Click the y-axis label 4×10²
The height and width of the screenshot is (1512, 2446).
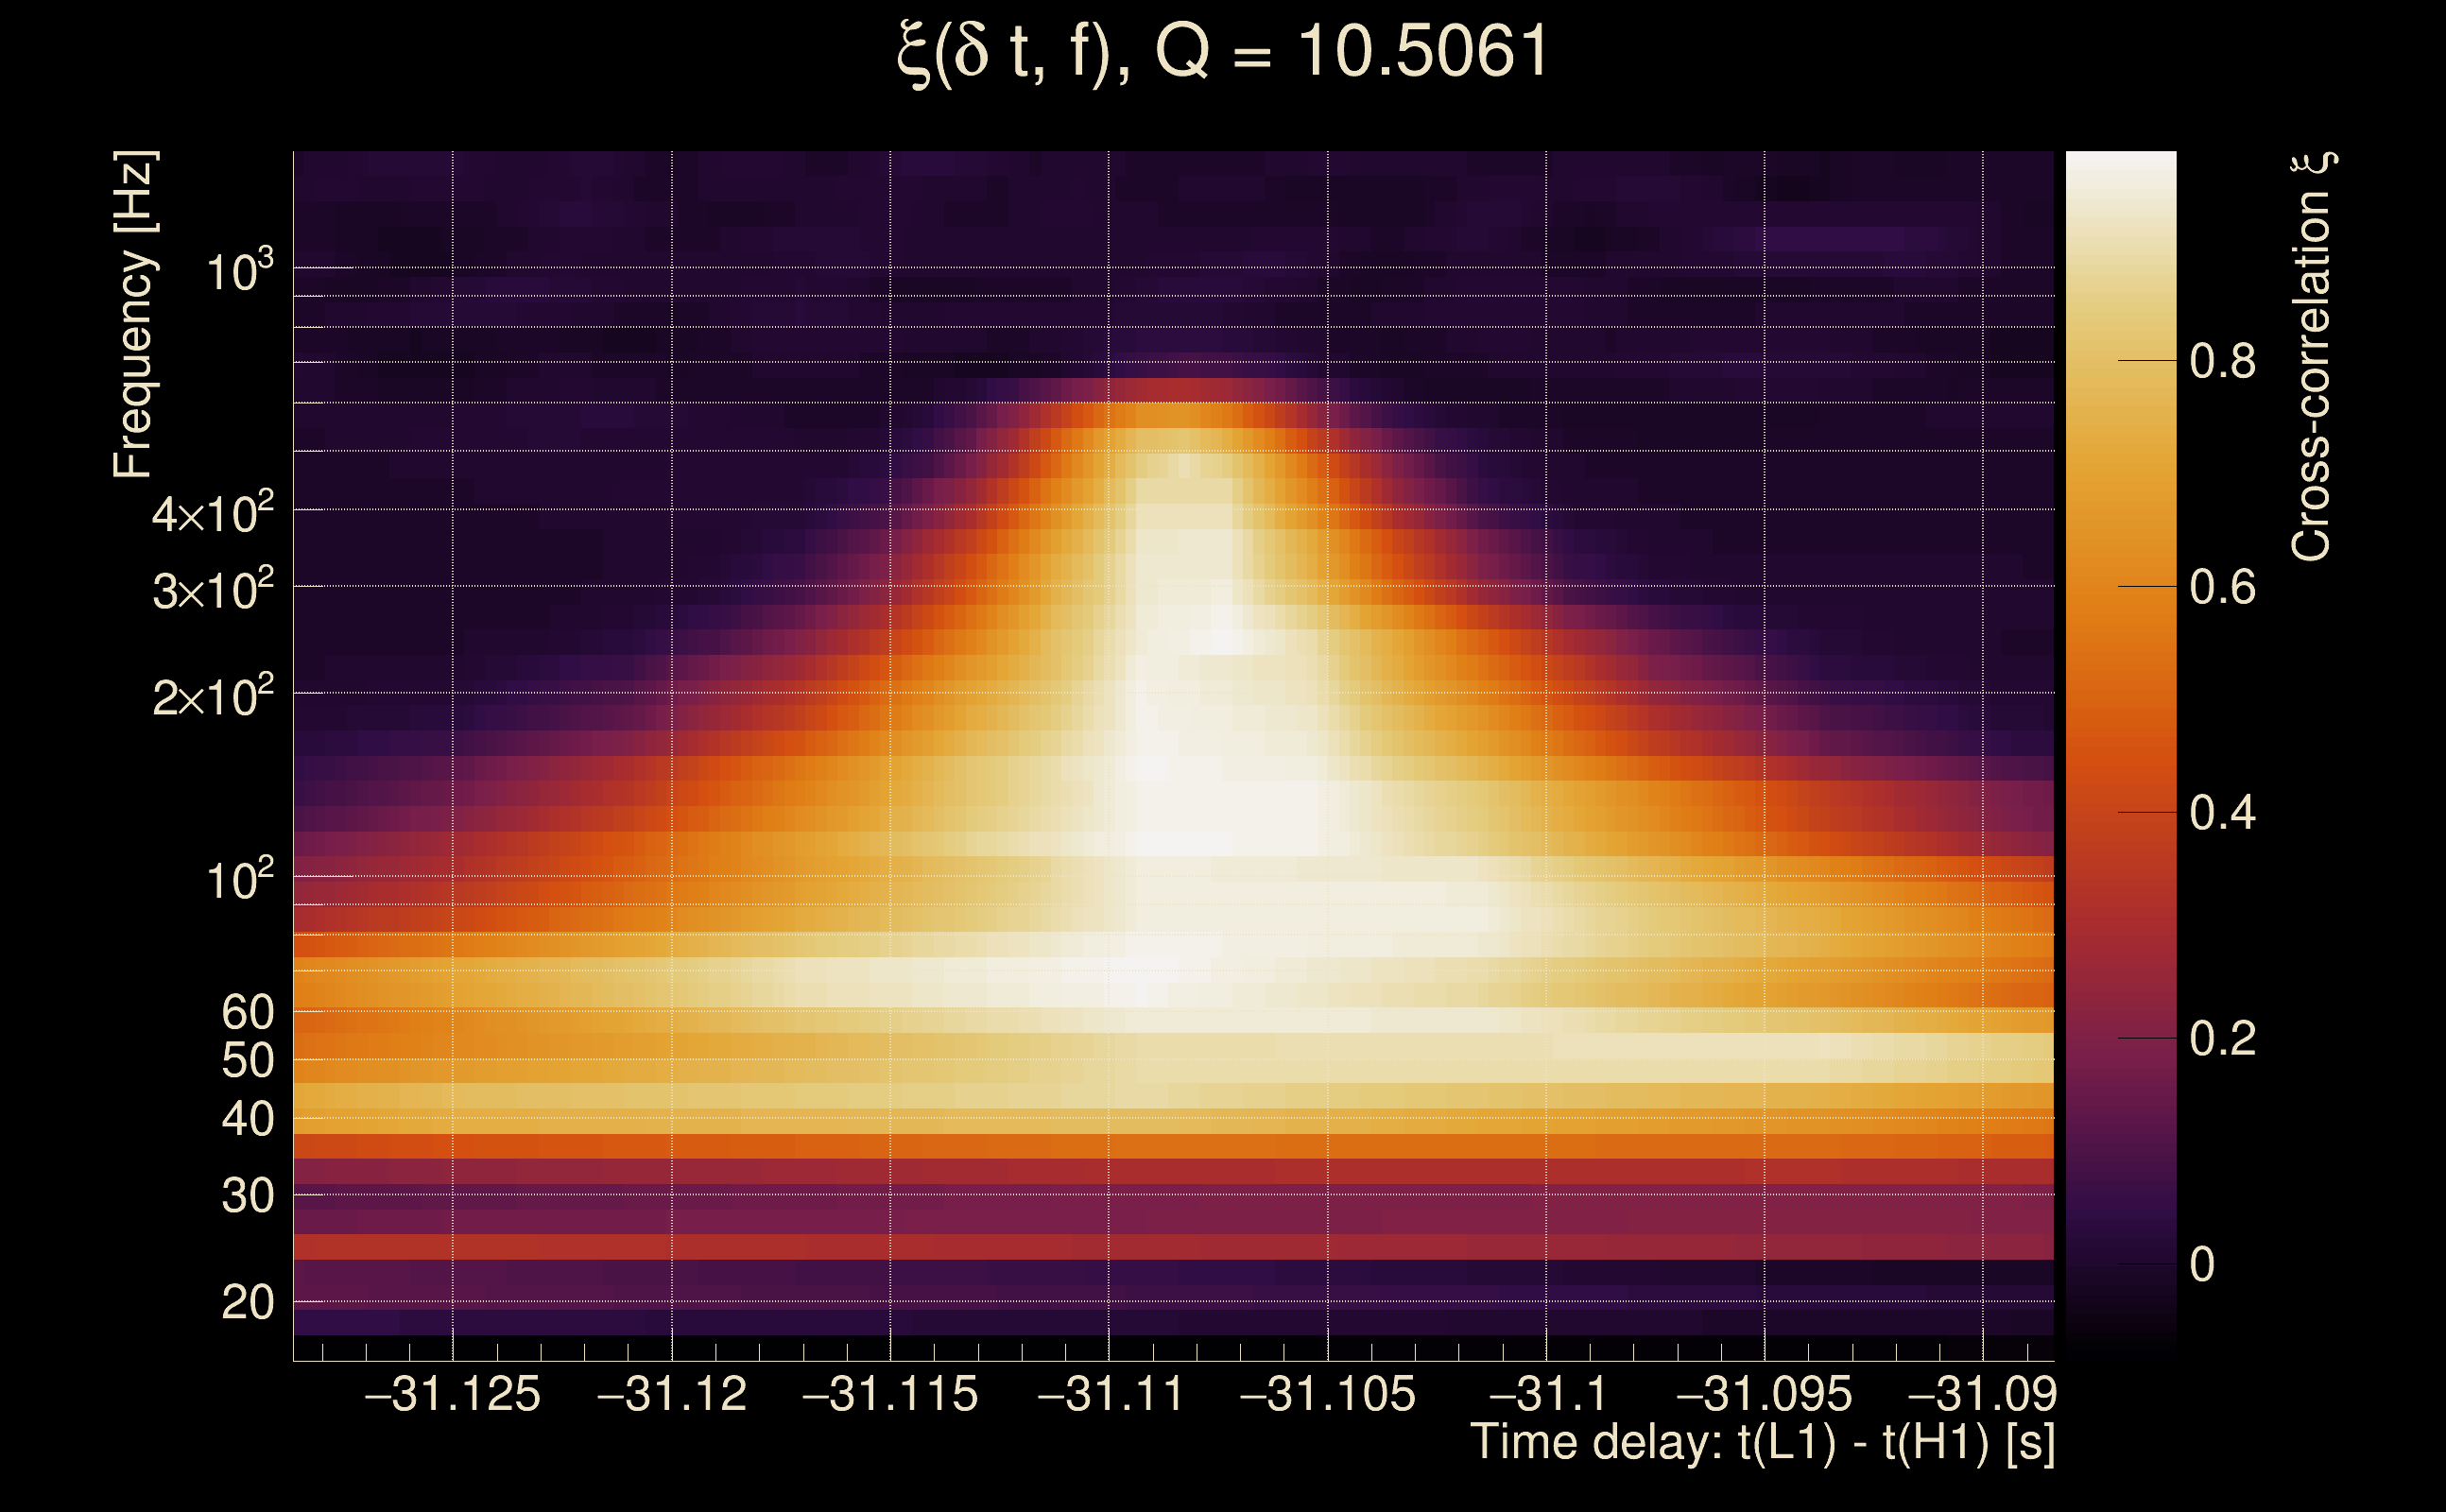[212, 515]
